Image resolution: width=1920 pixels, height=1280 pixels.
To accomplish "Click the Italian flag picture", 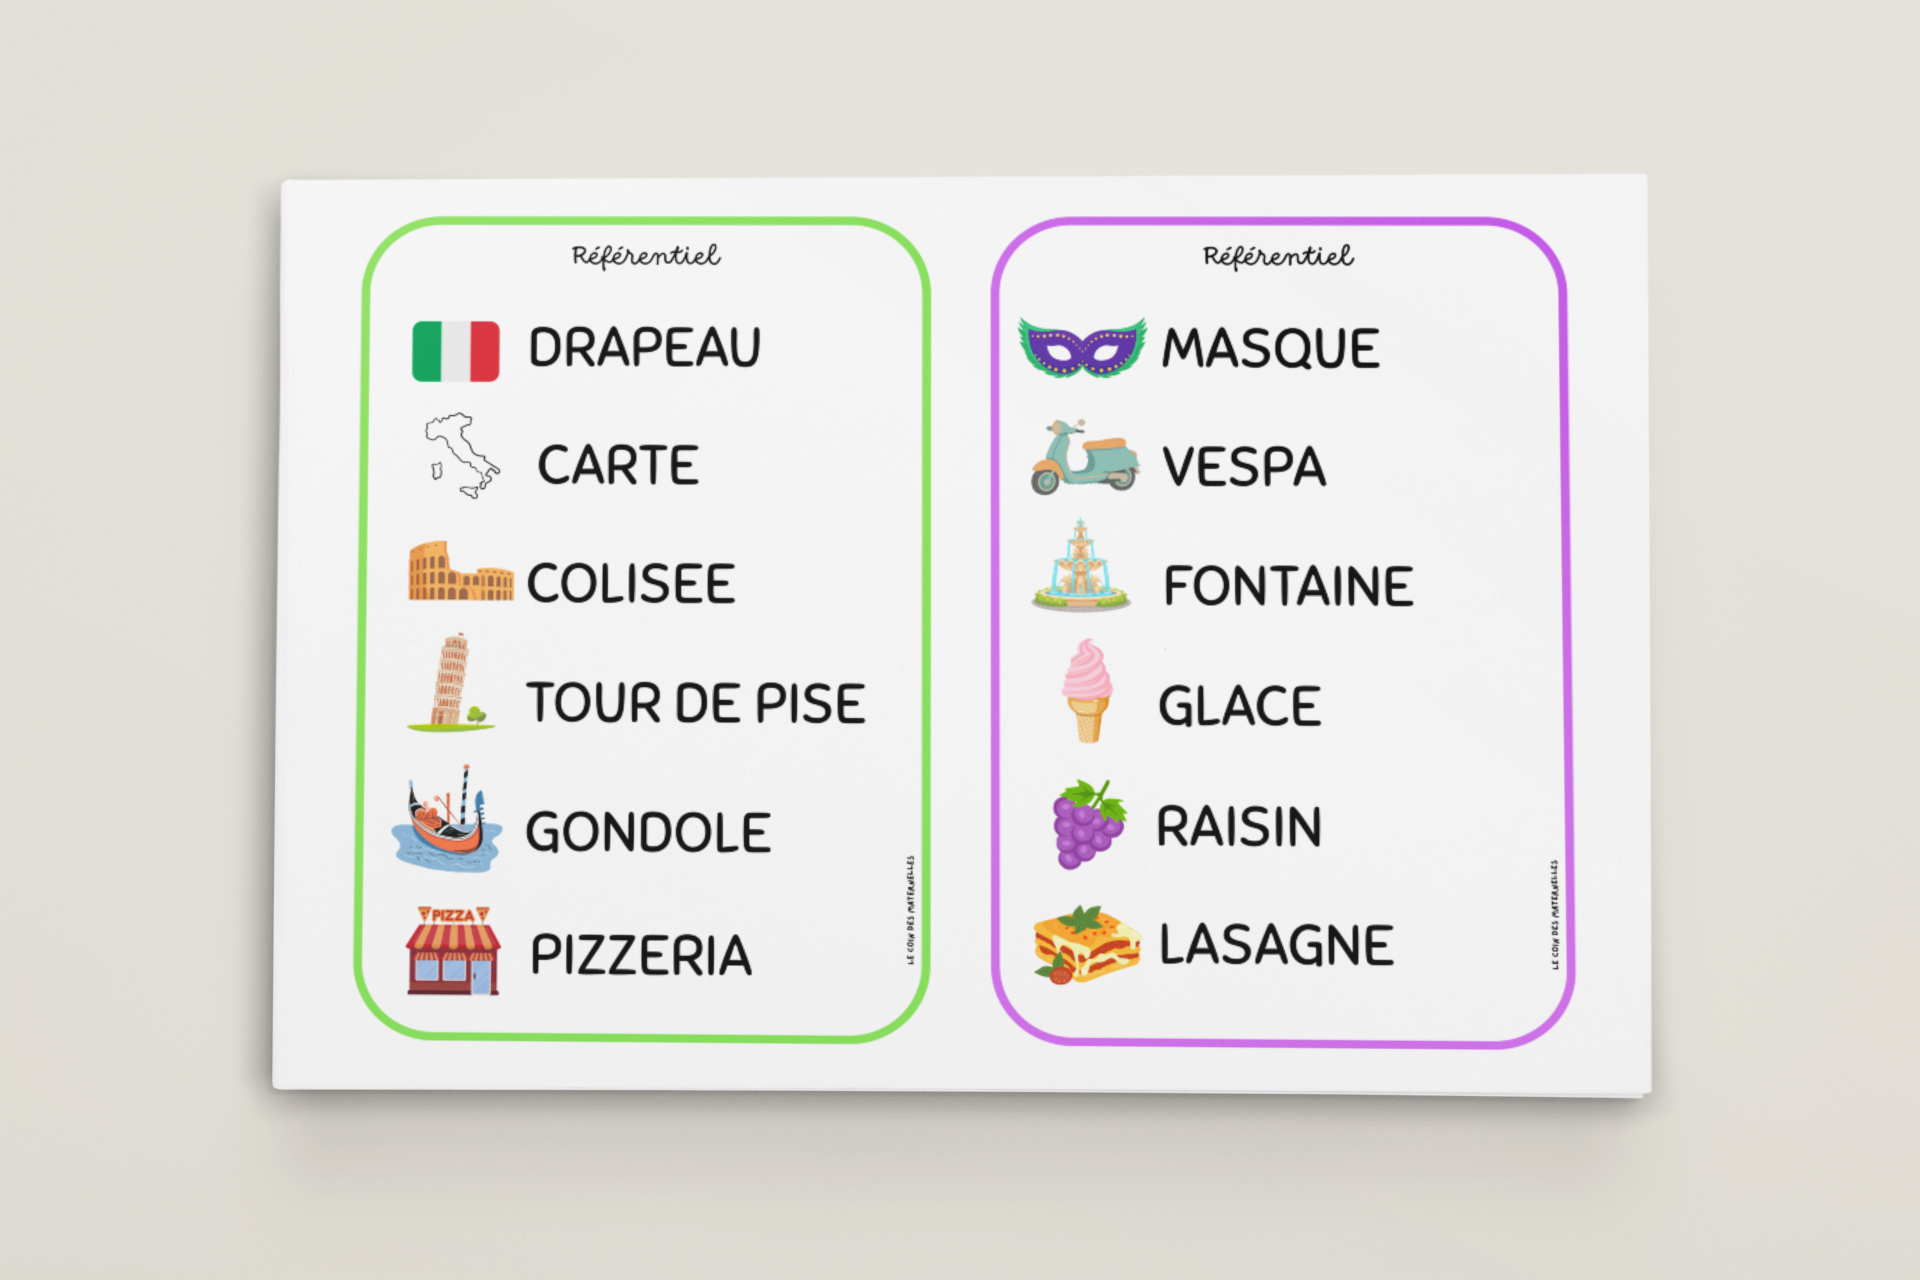I will click(x=455, y=351).
